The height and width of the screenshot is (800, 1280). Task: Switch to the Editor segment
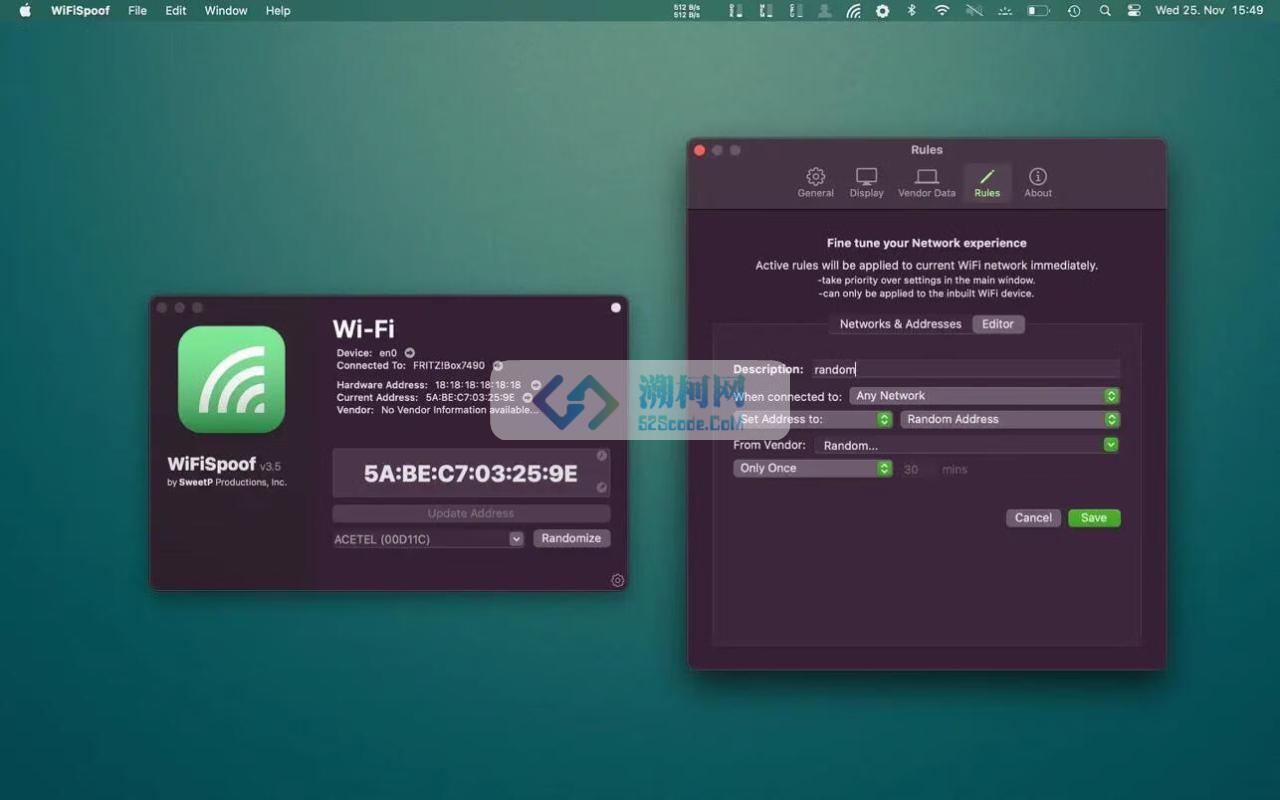pyautogui.click(x=998, y=324)
